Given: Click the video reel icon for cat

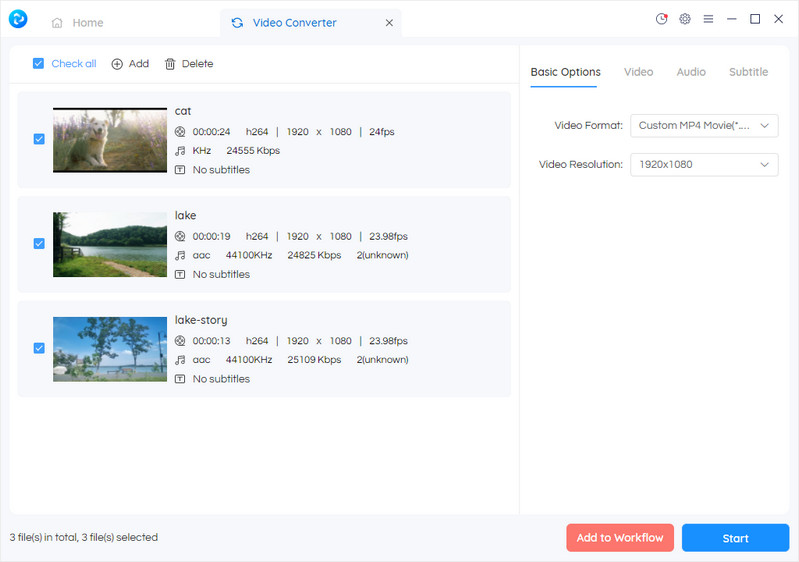Looking at the screenshot, I should (180, 132).
